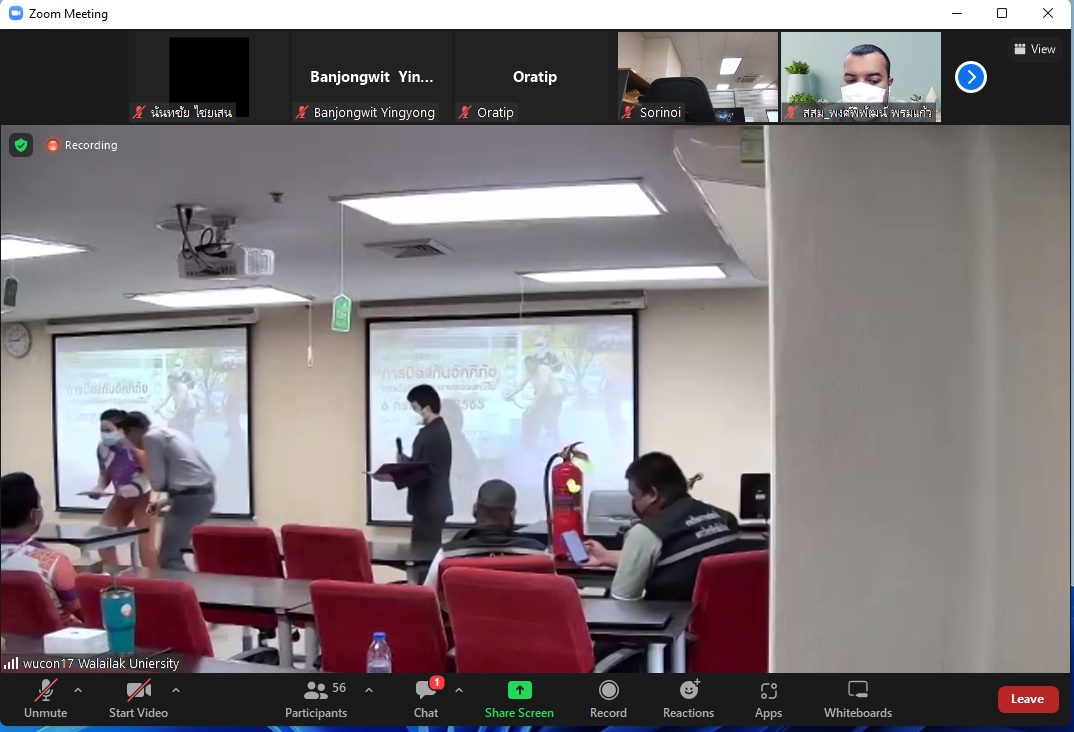The width and height of the screenshot is (1074, 732).
Task: Click the red Leave button
Action: pos(1027,699)
